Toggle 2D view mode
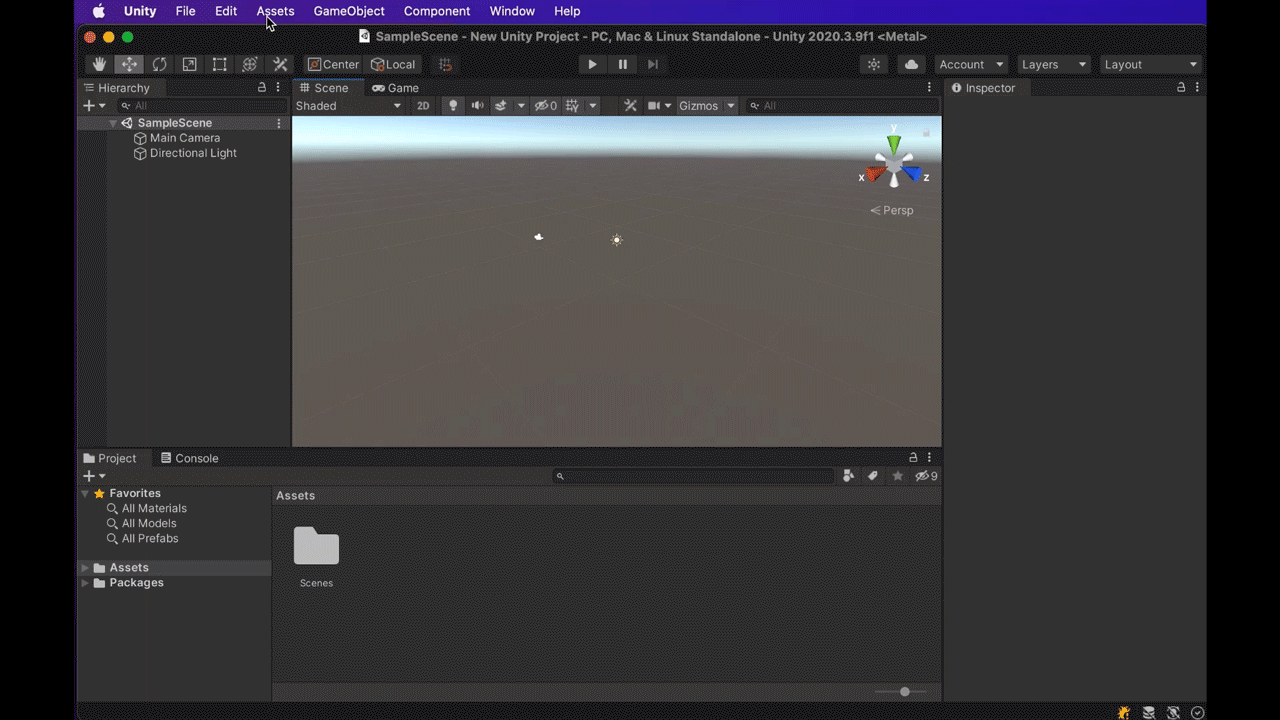The height and width of the screenshot is (720, 1280). (x=423, y=106)
